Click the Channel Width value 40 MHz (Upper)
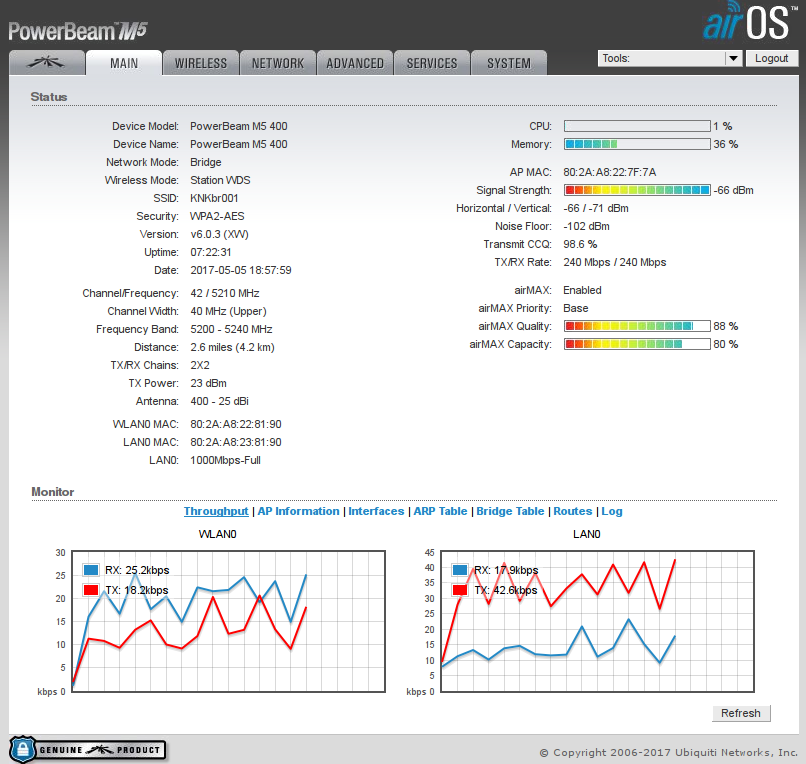The height and width of the screenshot is (764, 806). click(x=228, y=311)
